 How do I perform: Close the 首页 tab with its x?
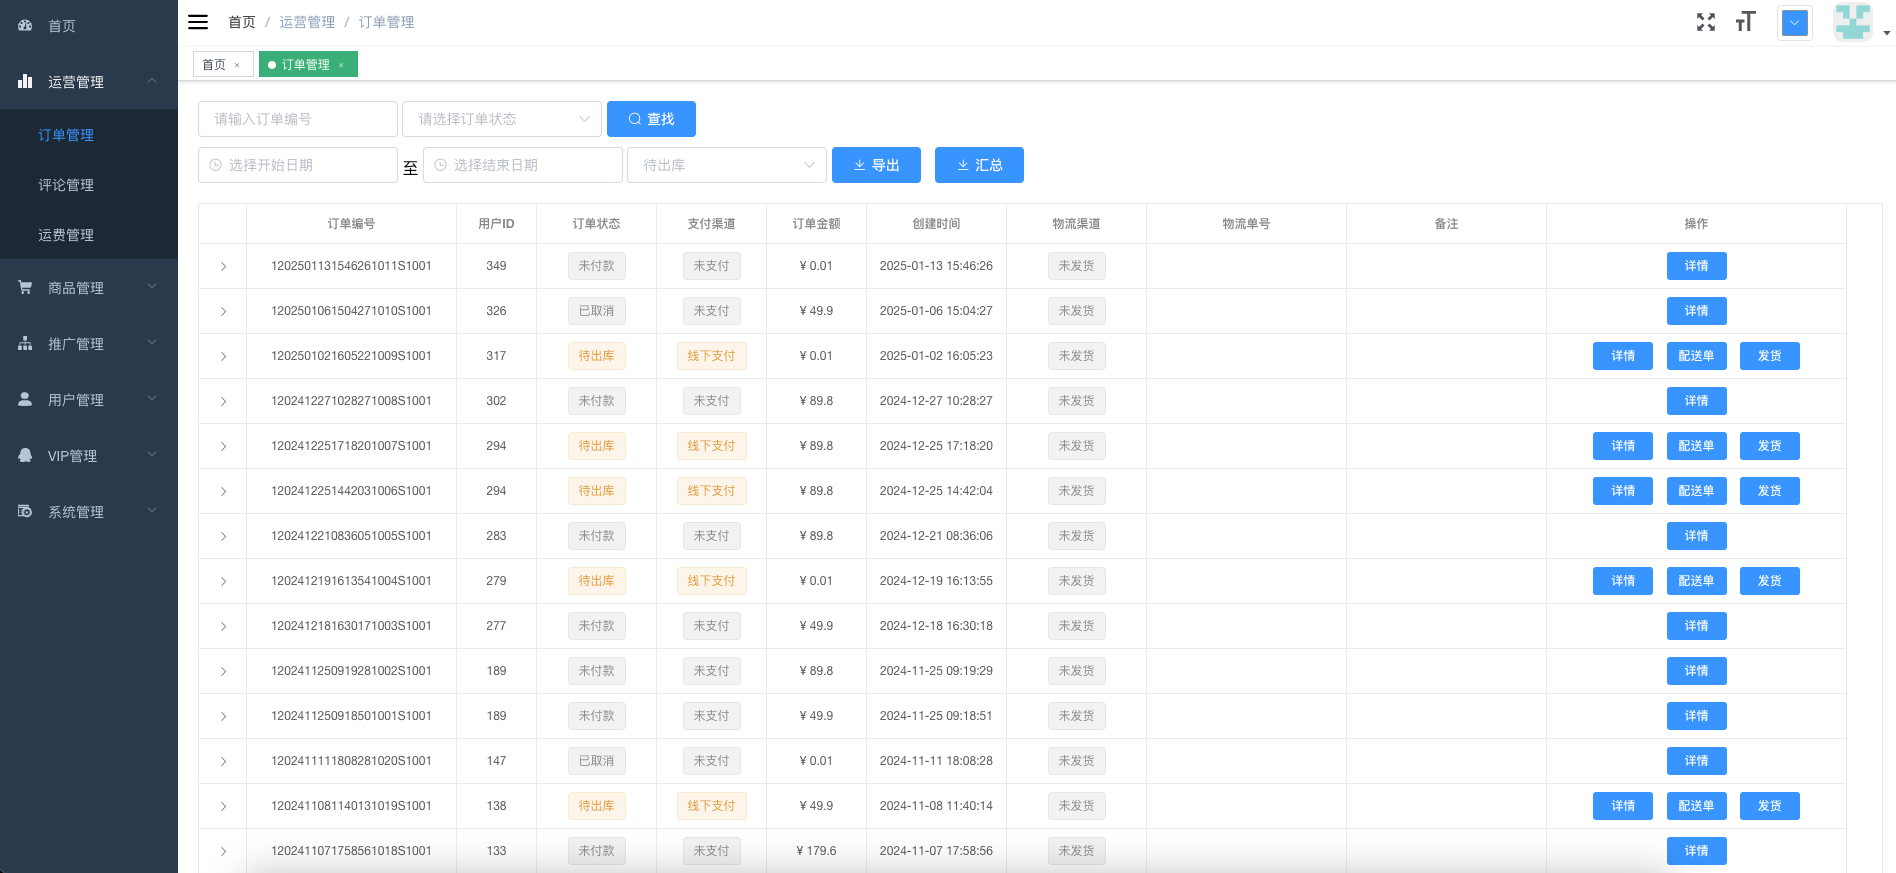point(237,65)
